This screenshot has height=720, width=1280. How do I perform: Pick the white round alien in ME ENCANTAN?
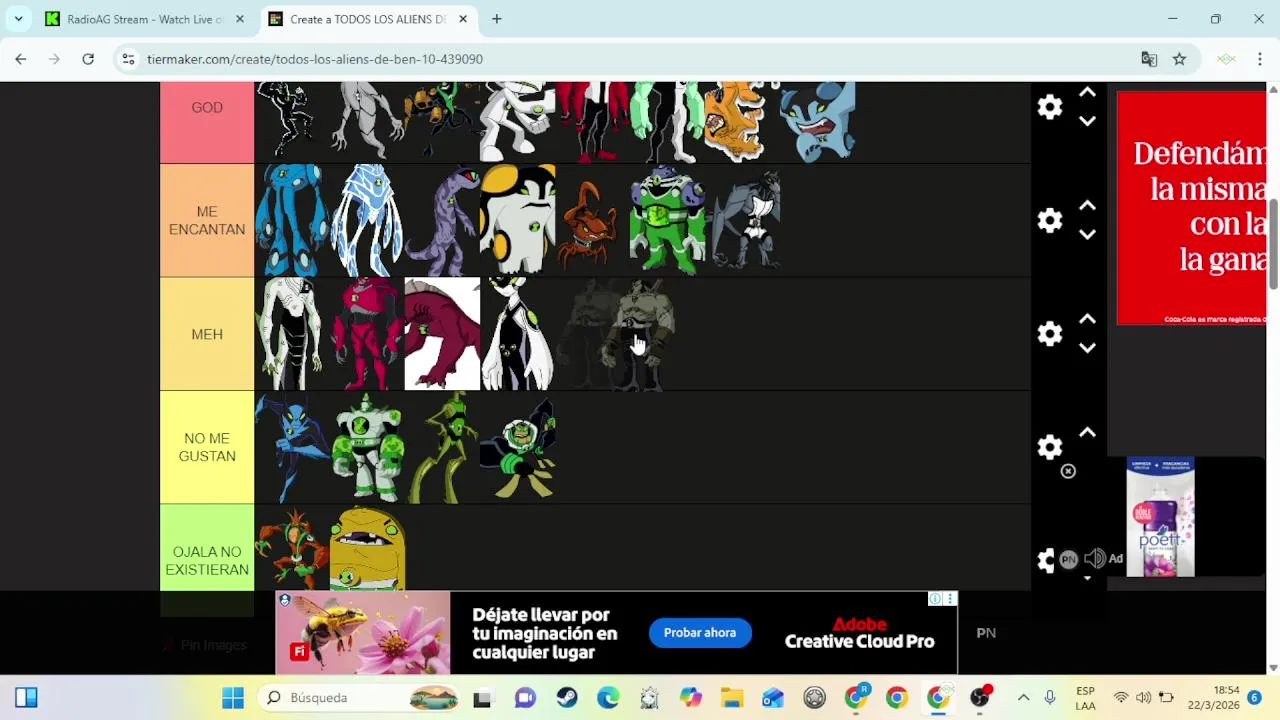pyautogui.click(x=517, y=220)
